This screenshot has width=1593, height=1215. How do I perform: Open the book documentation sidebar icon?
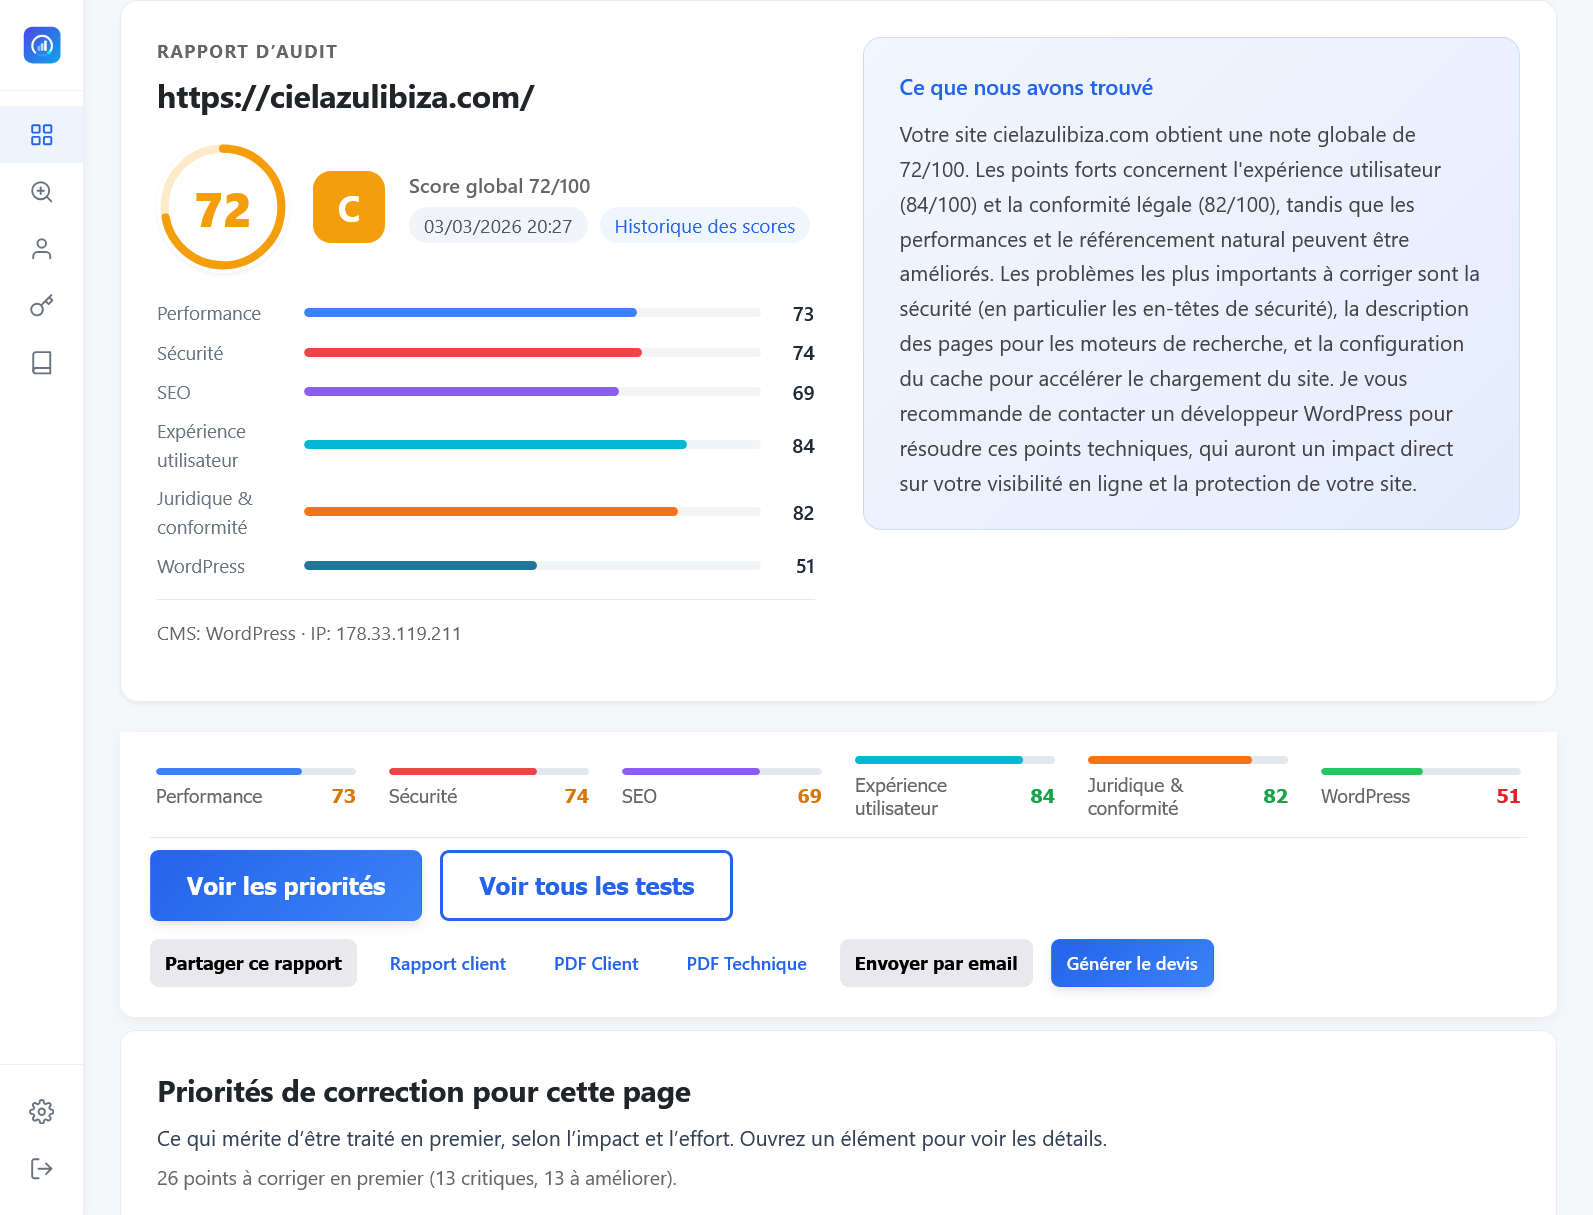[x=42, y=362]
